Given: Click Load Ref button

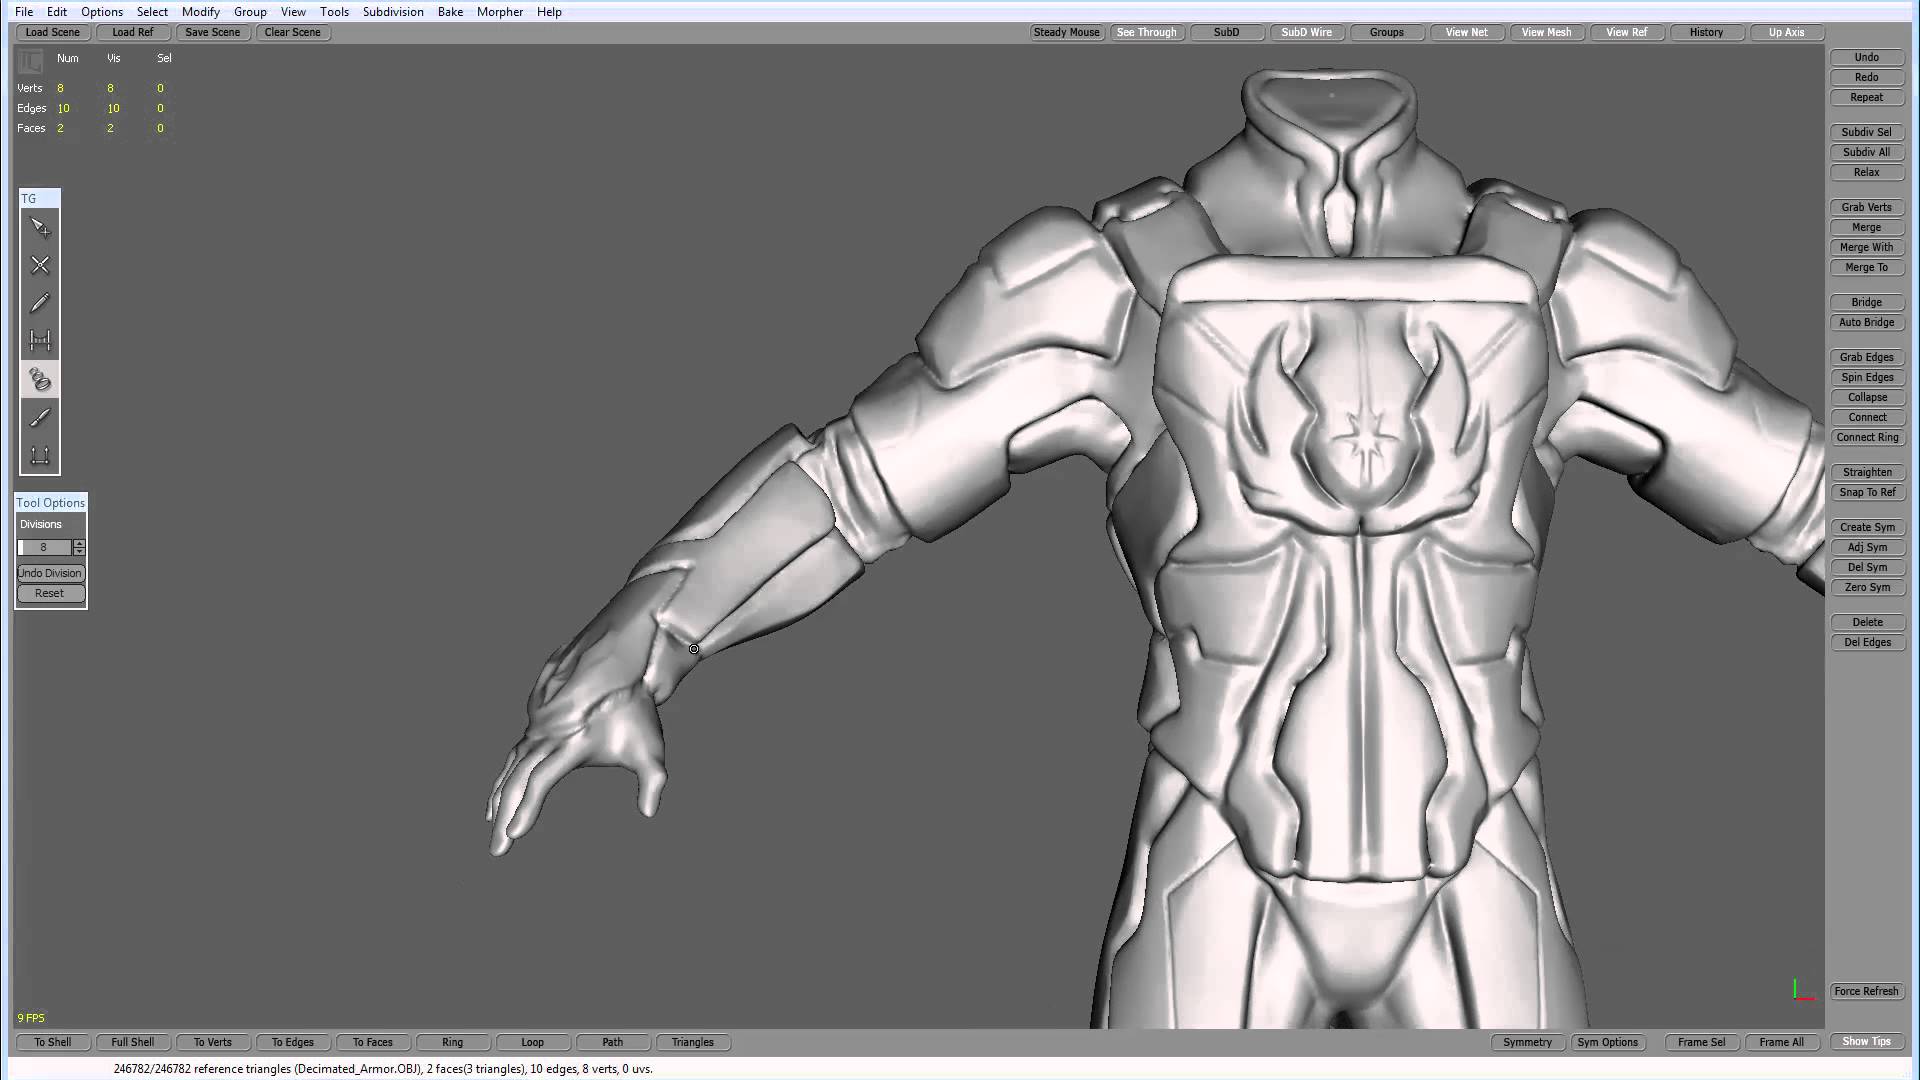Looking at the screenshot, I should 132,32.
